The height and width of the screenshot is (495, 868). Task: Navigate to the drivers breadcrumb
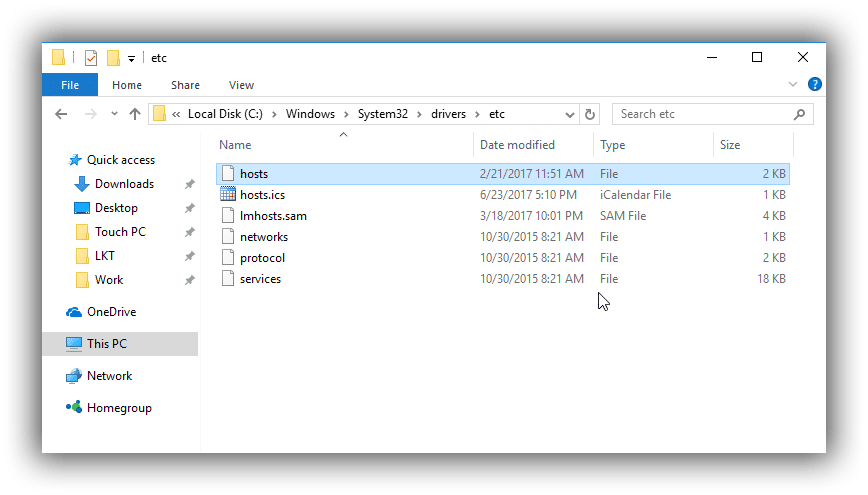click(448, 114)
